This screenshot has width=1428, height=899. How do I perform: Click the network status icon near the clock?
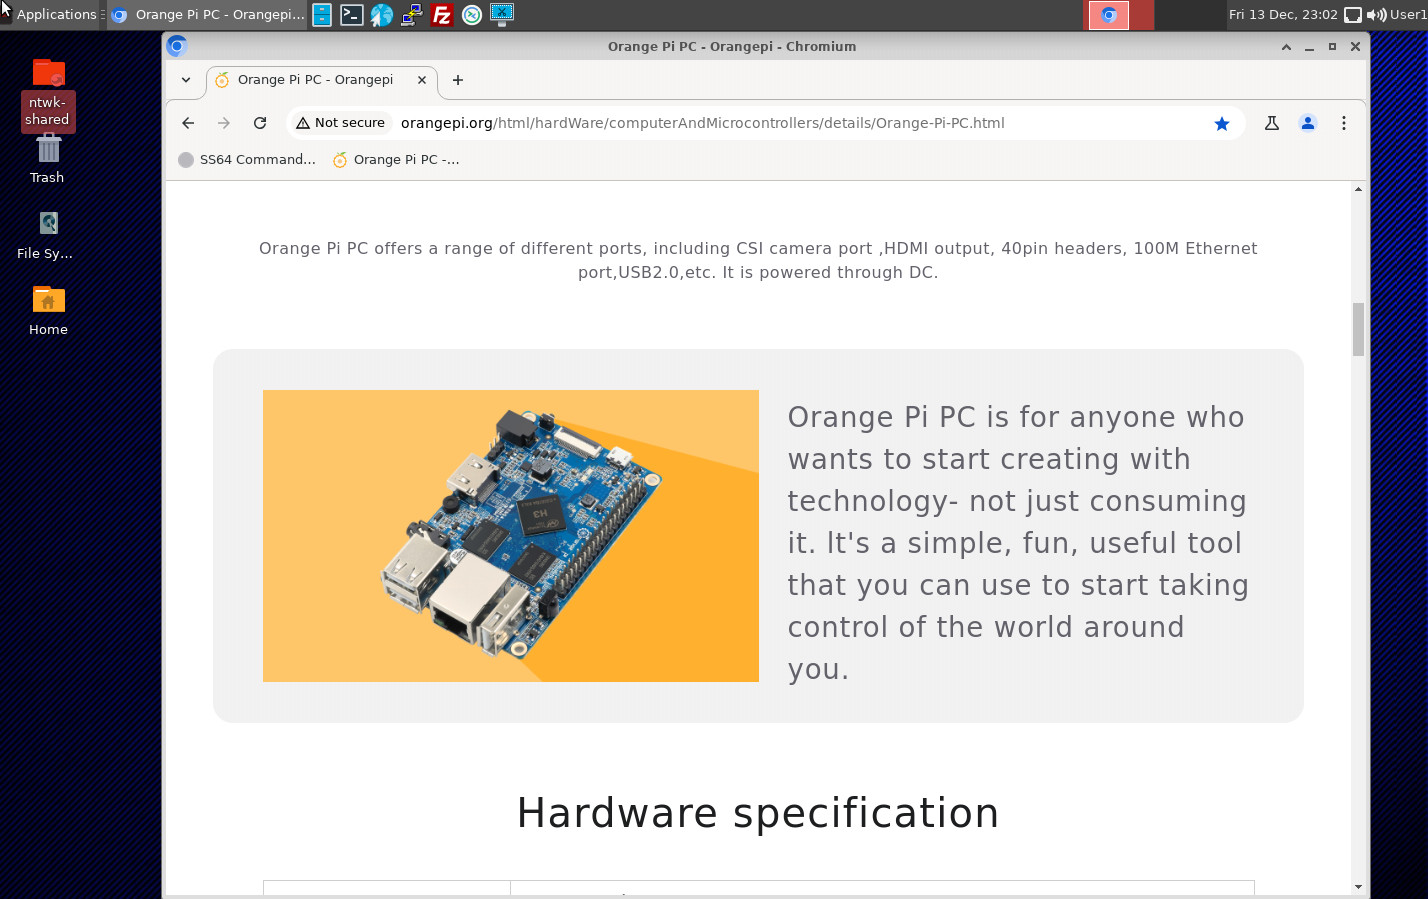click(x=1352, y=14)
